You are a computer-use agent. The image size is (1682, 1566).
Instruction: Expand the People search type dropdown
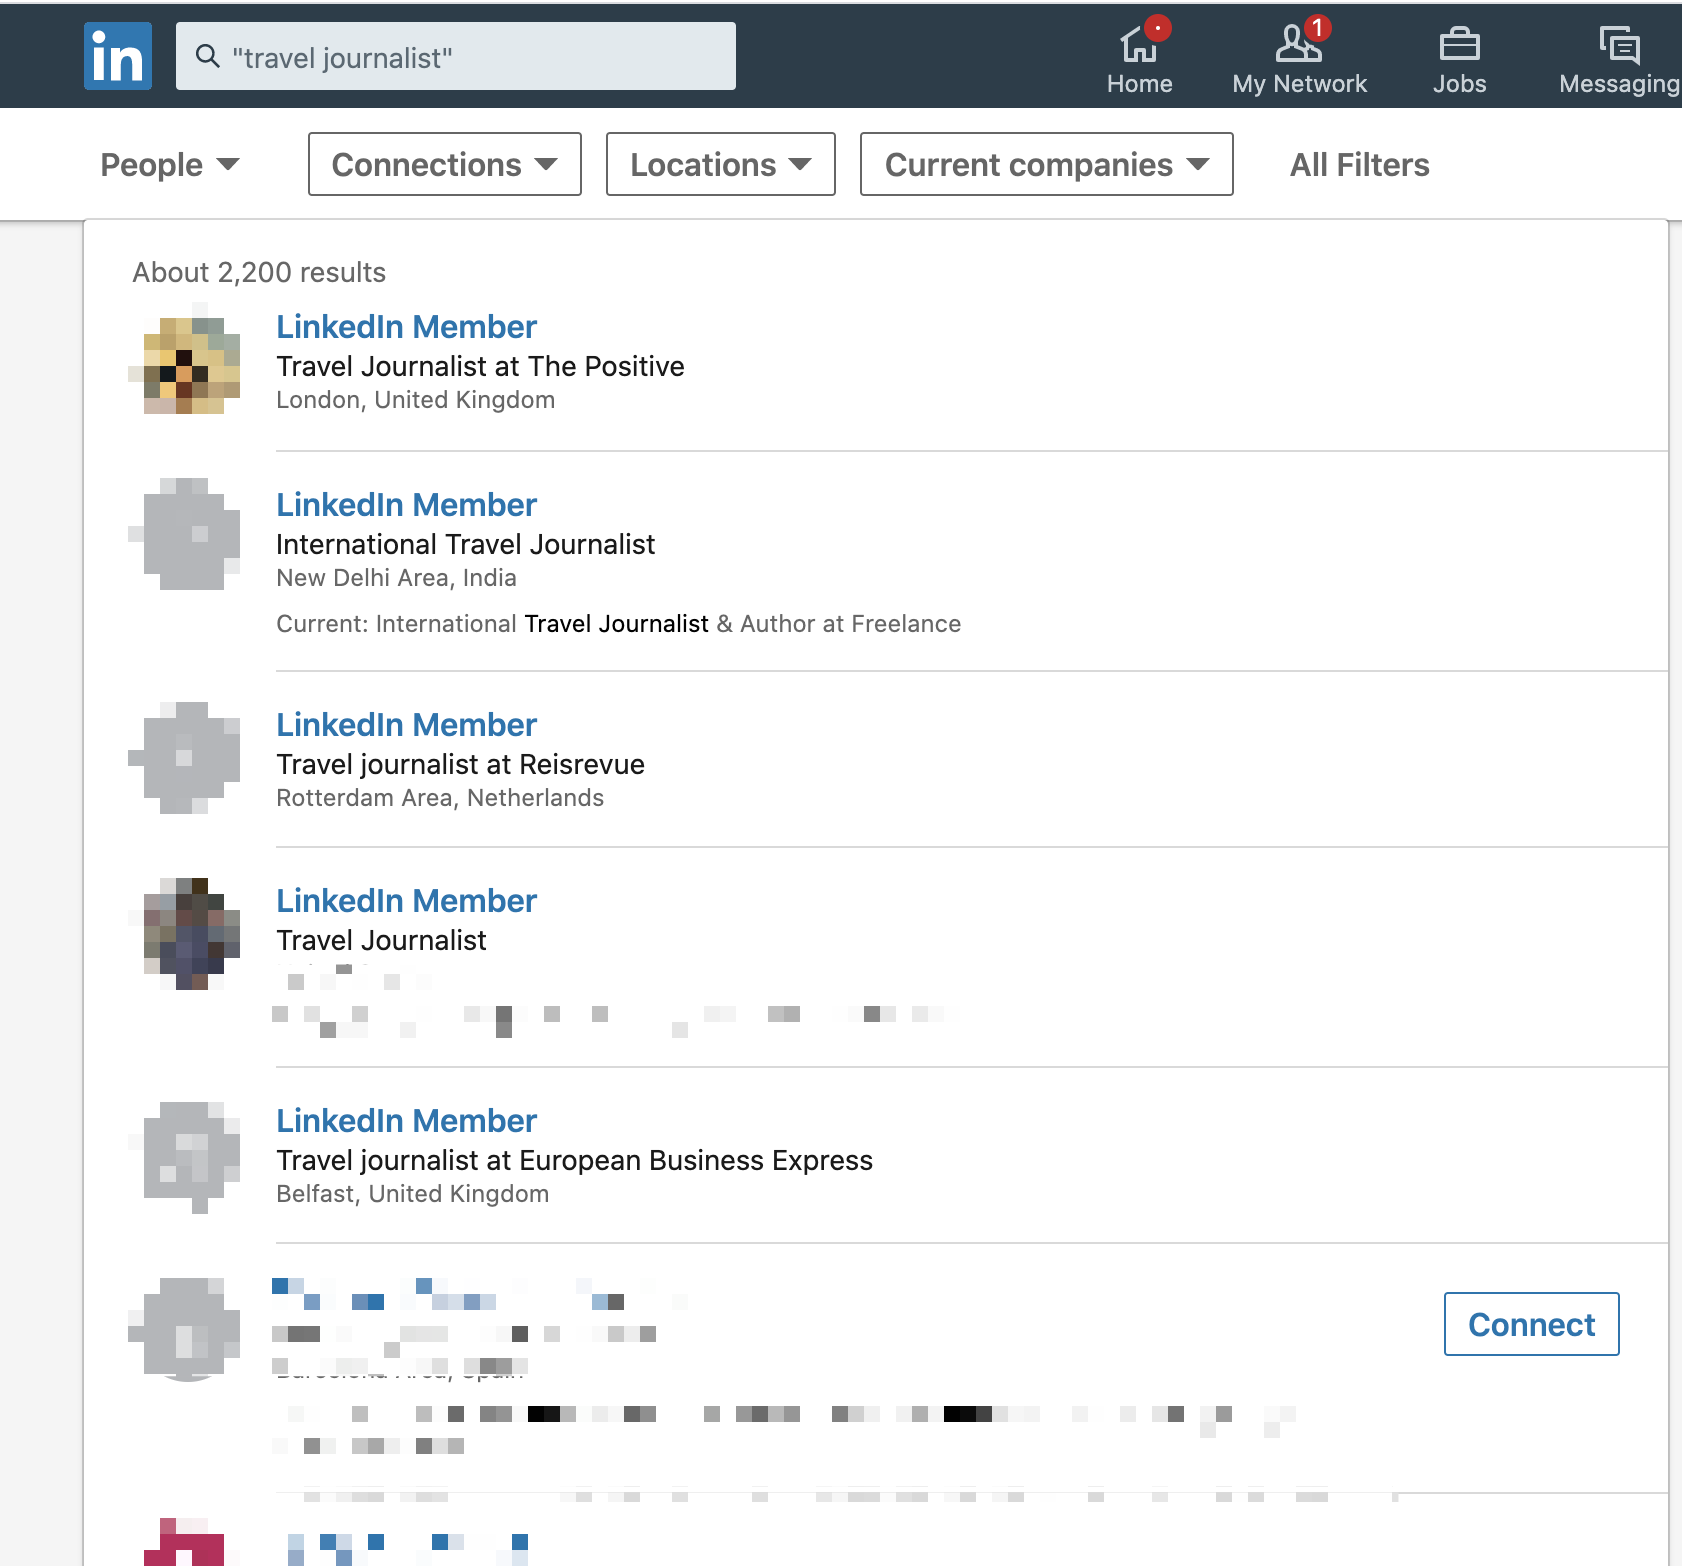(x=170, y=164)
